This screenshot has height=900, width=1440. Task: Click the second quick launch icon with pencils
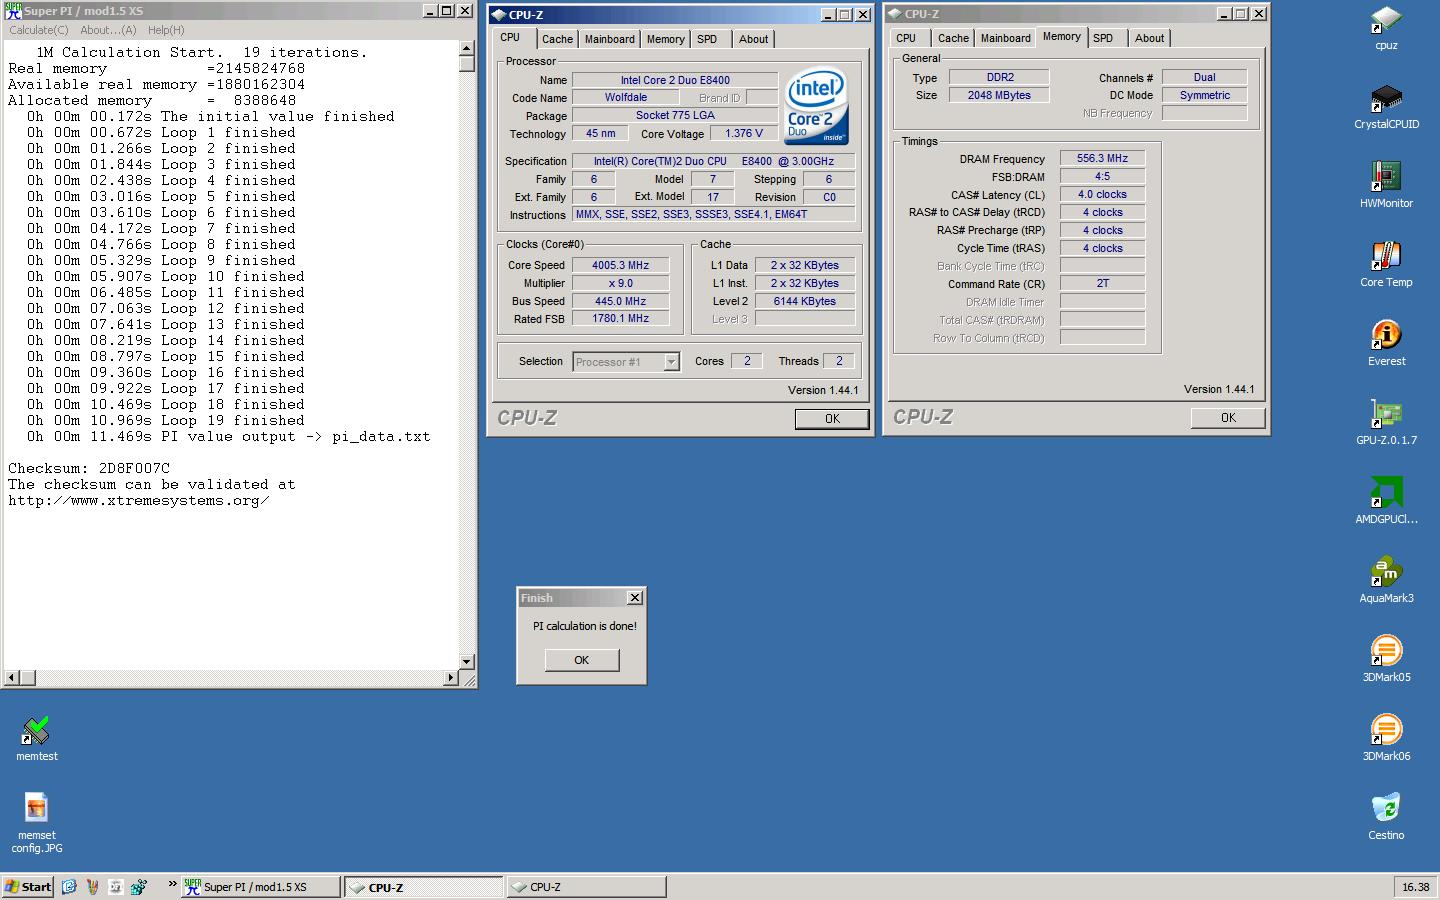93,886
